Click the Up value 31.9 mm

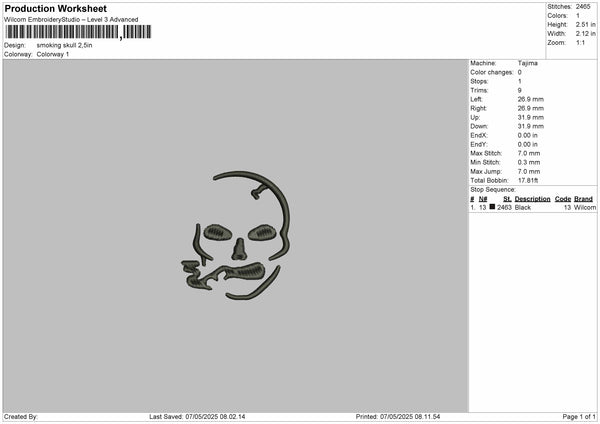531,117
